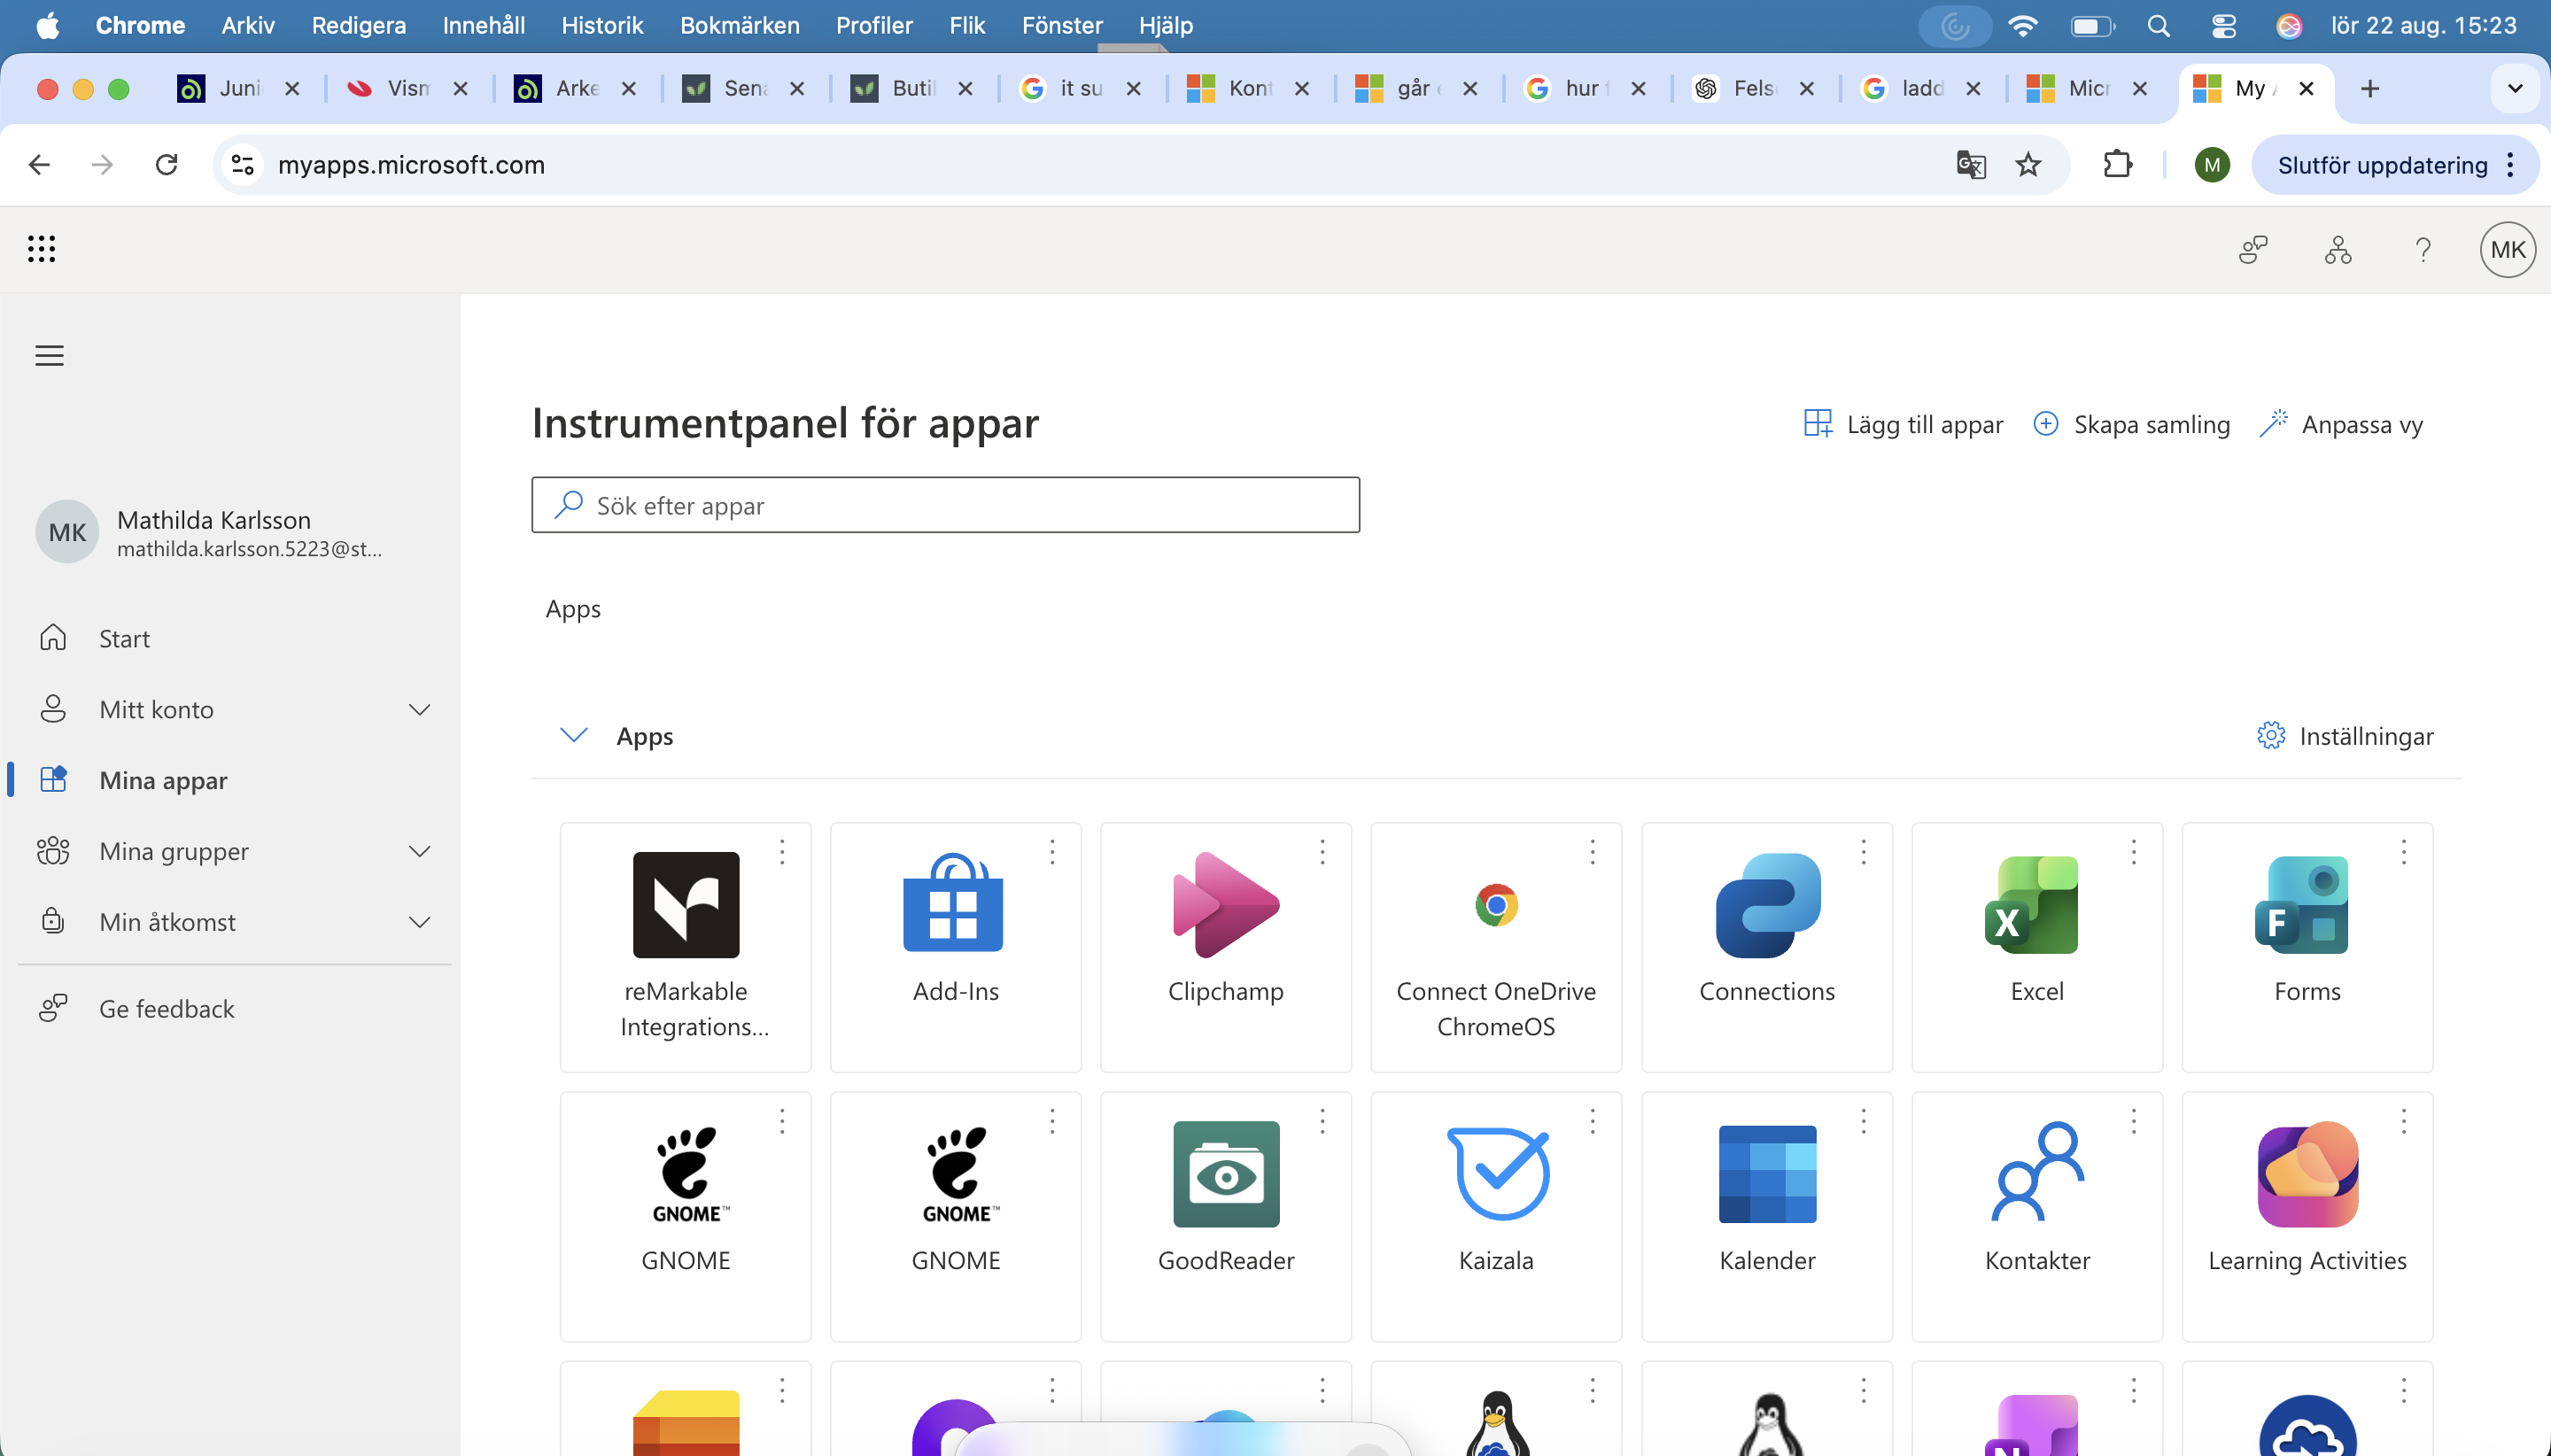The height and width of the screenshot is (1456, 2551).
Task: Launch the Kaizala app
Action: pyautogui.click(x=1495, y=1216)
